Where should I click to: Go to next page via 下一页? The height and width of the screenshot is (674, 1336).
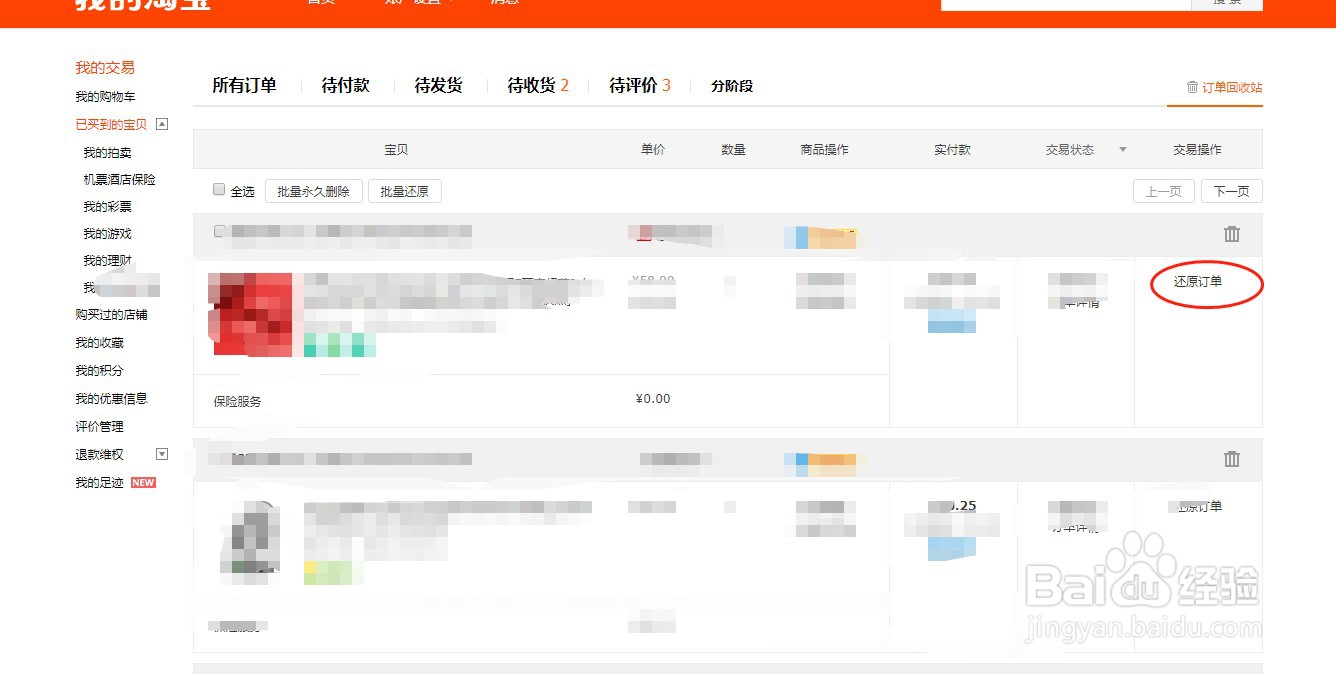point(1231,190)
